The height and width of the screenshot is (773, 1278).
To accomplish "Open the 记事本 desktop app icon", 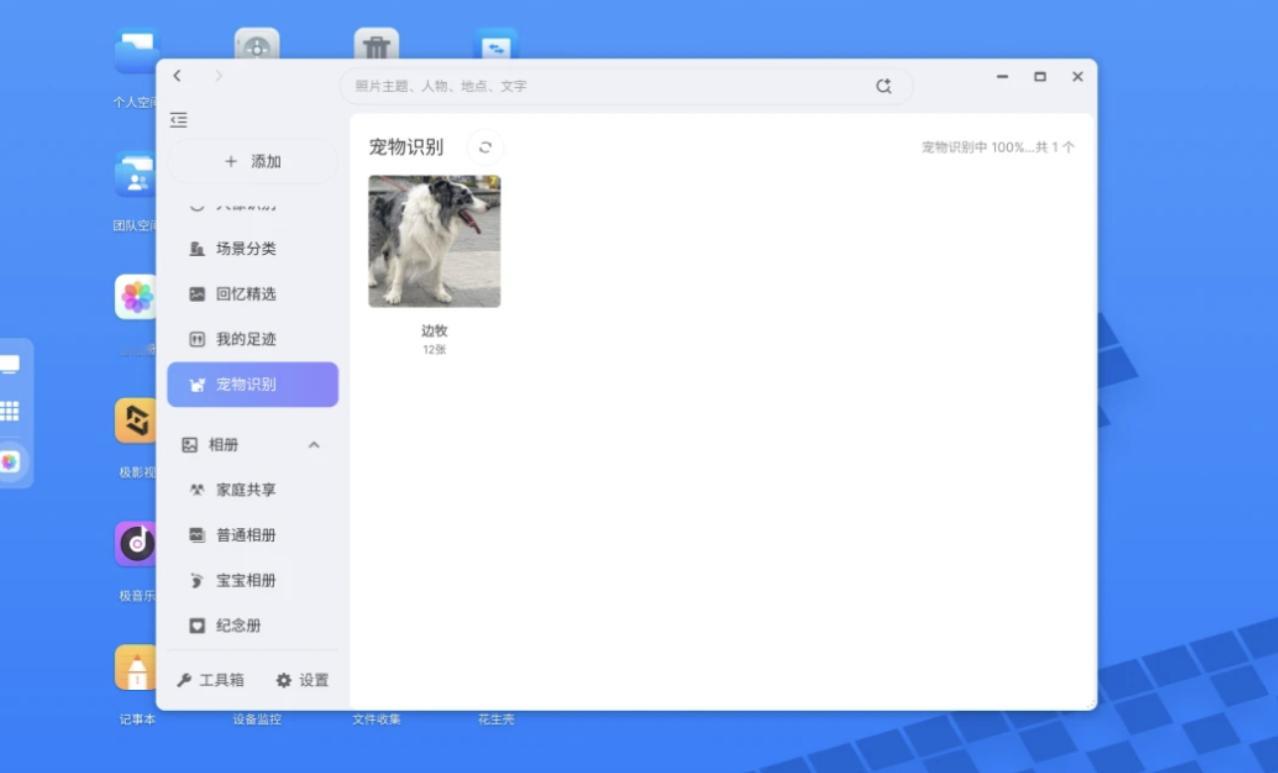I will click(135, 668).
